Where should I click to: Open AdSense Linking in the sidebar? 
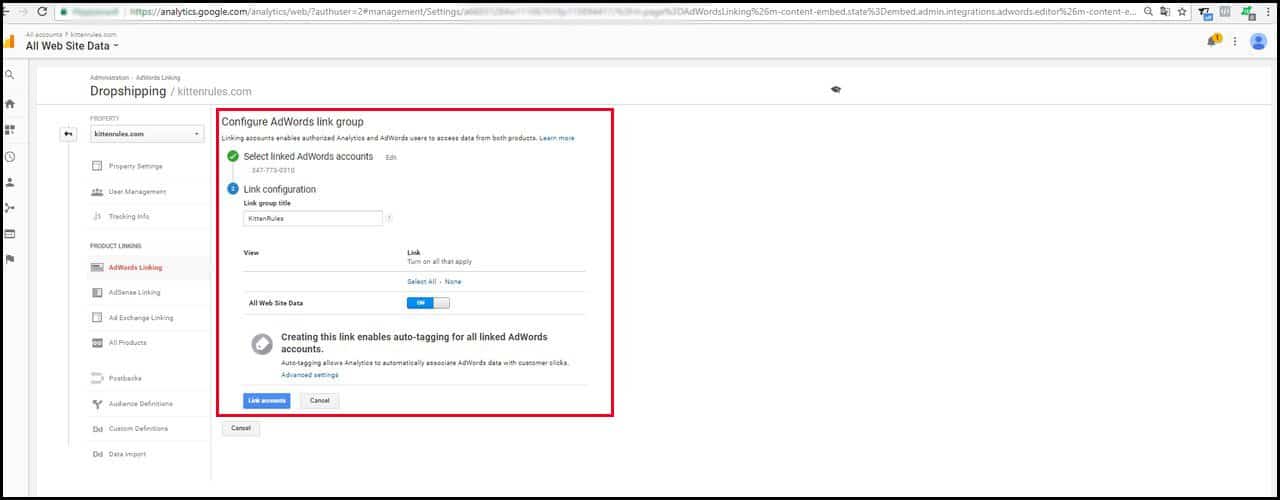tap(134, 293)
